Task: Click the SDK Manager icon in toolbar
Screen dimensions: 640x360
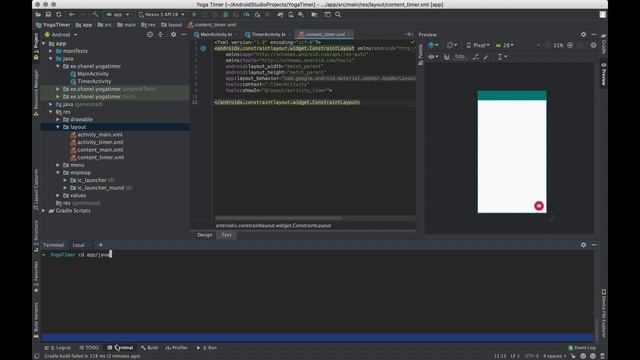Action: [x=301, y=14]
